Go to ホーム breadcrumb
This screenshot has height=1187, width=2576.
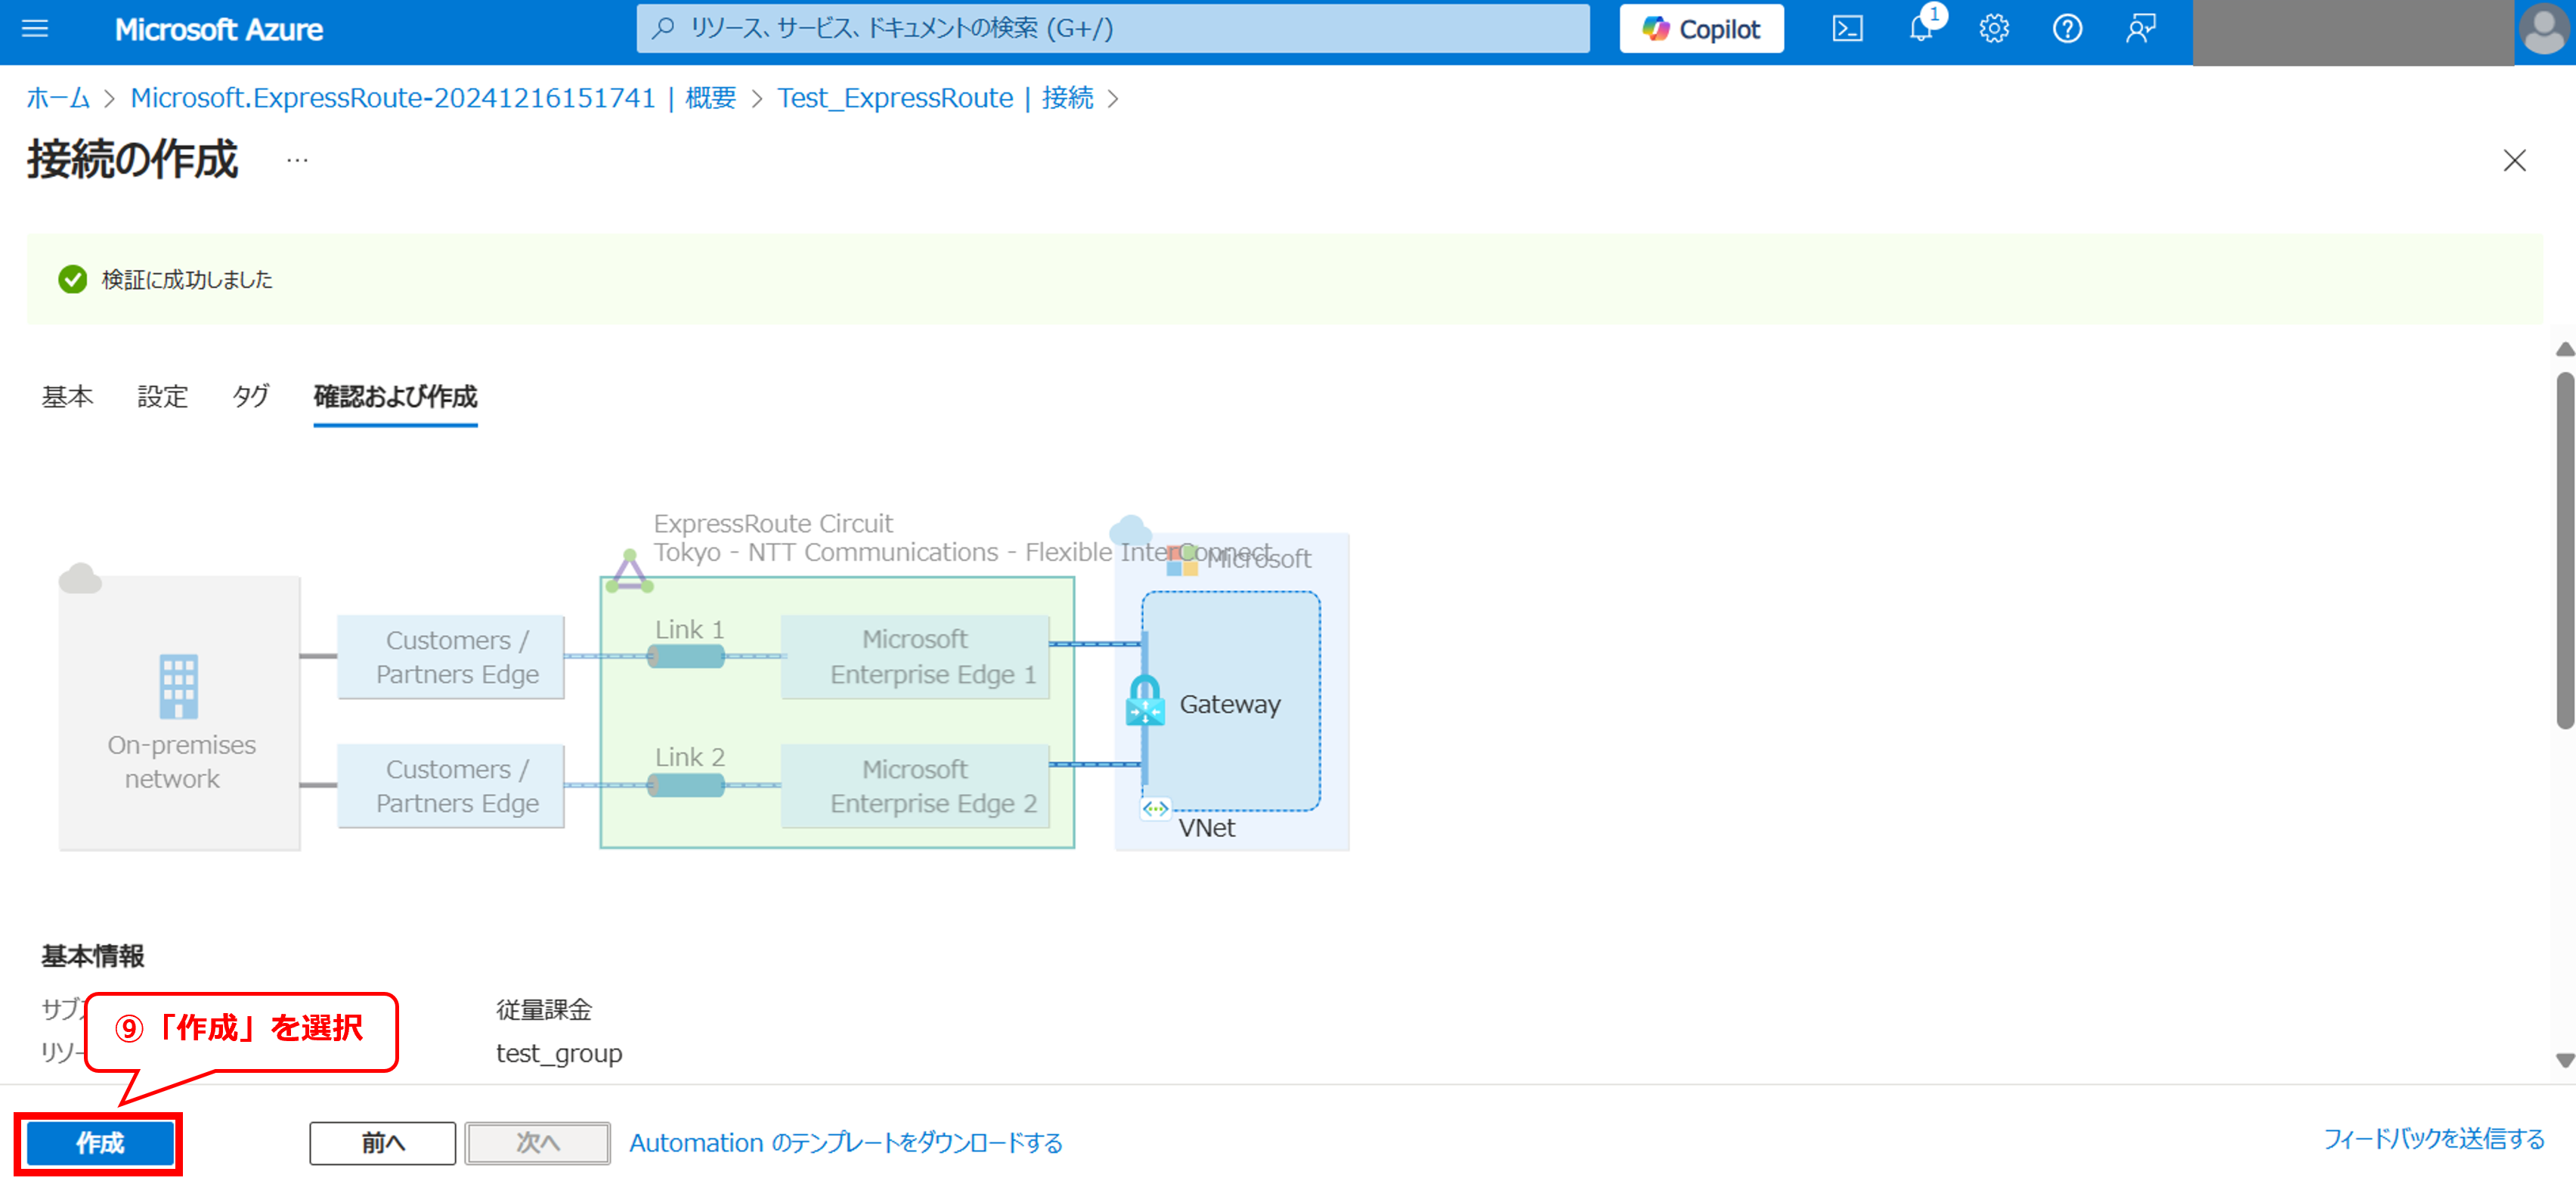[57, 98]
